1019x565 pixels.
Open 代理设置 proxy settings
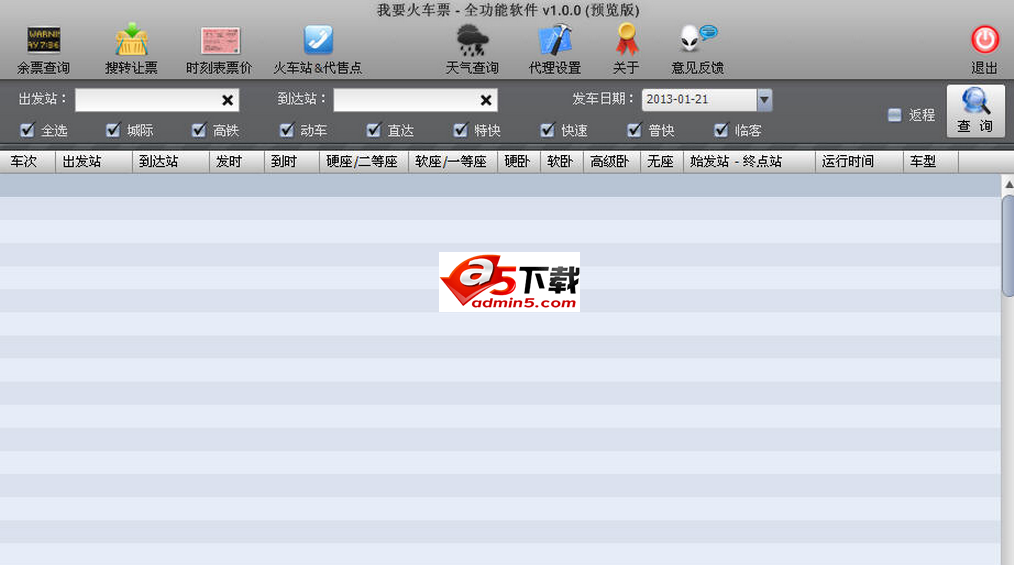555,42
